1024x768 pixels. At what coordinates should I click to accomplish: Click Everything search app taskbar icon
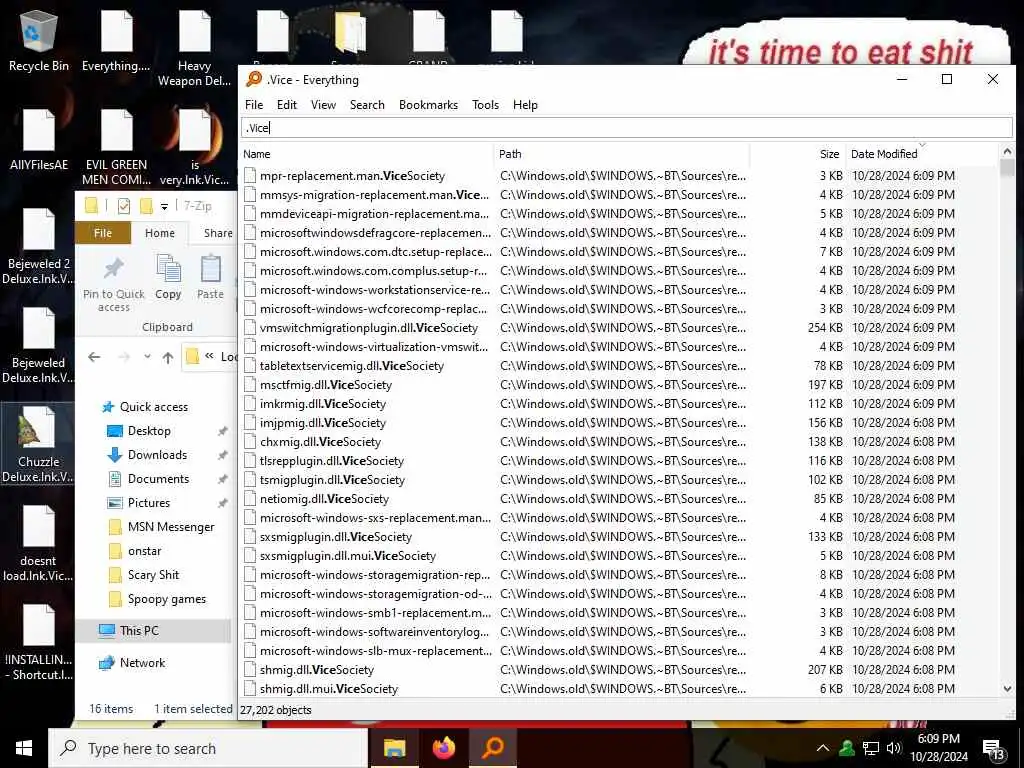[x=493, y=748]
